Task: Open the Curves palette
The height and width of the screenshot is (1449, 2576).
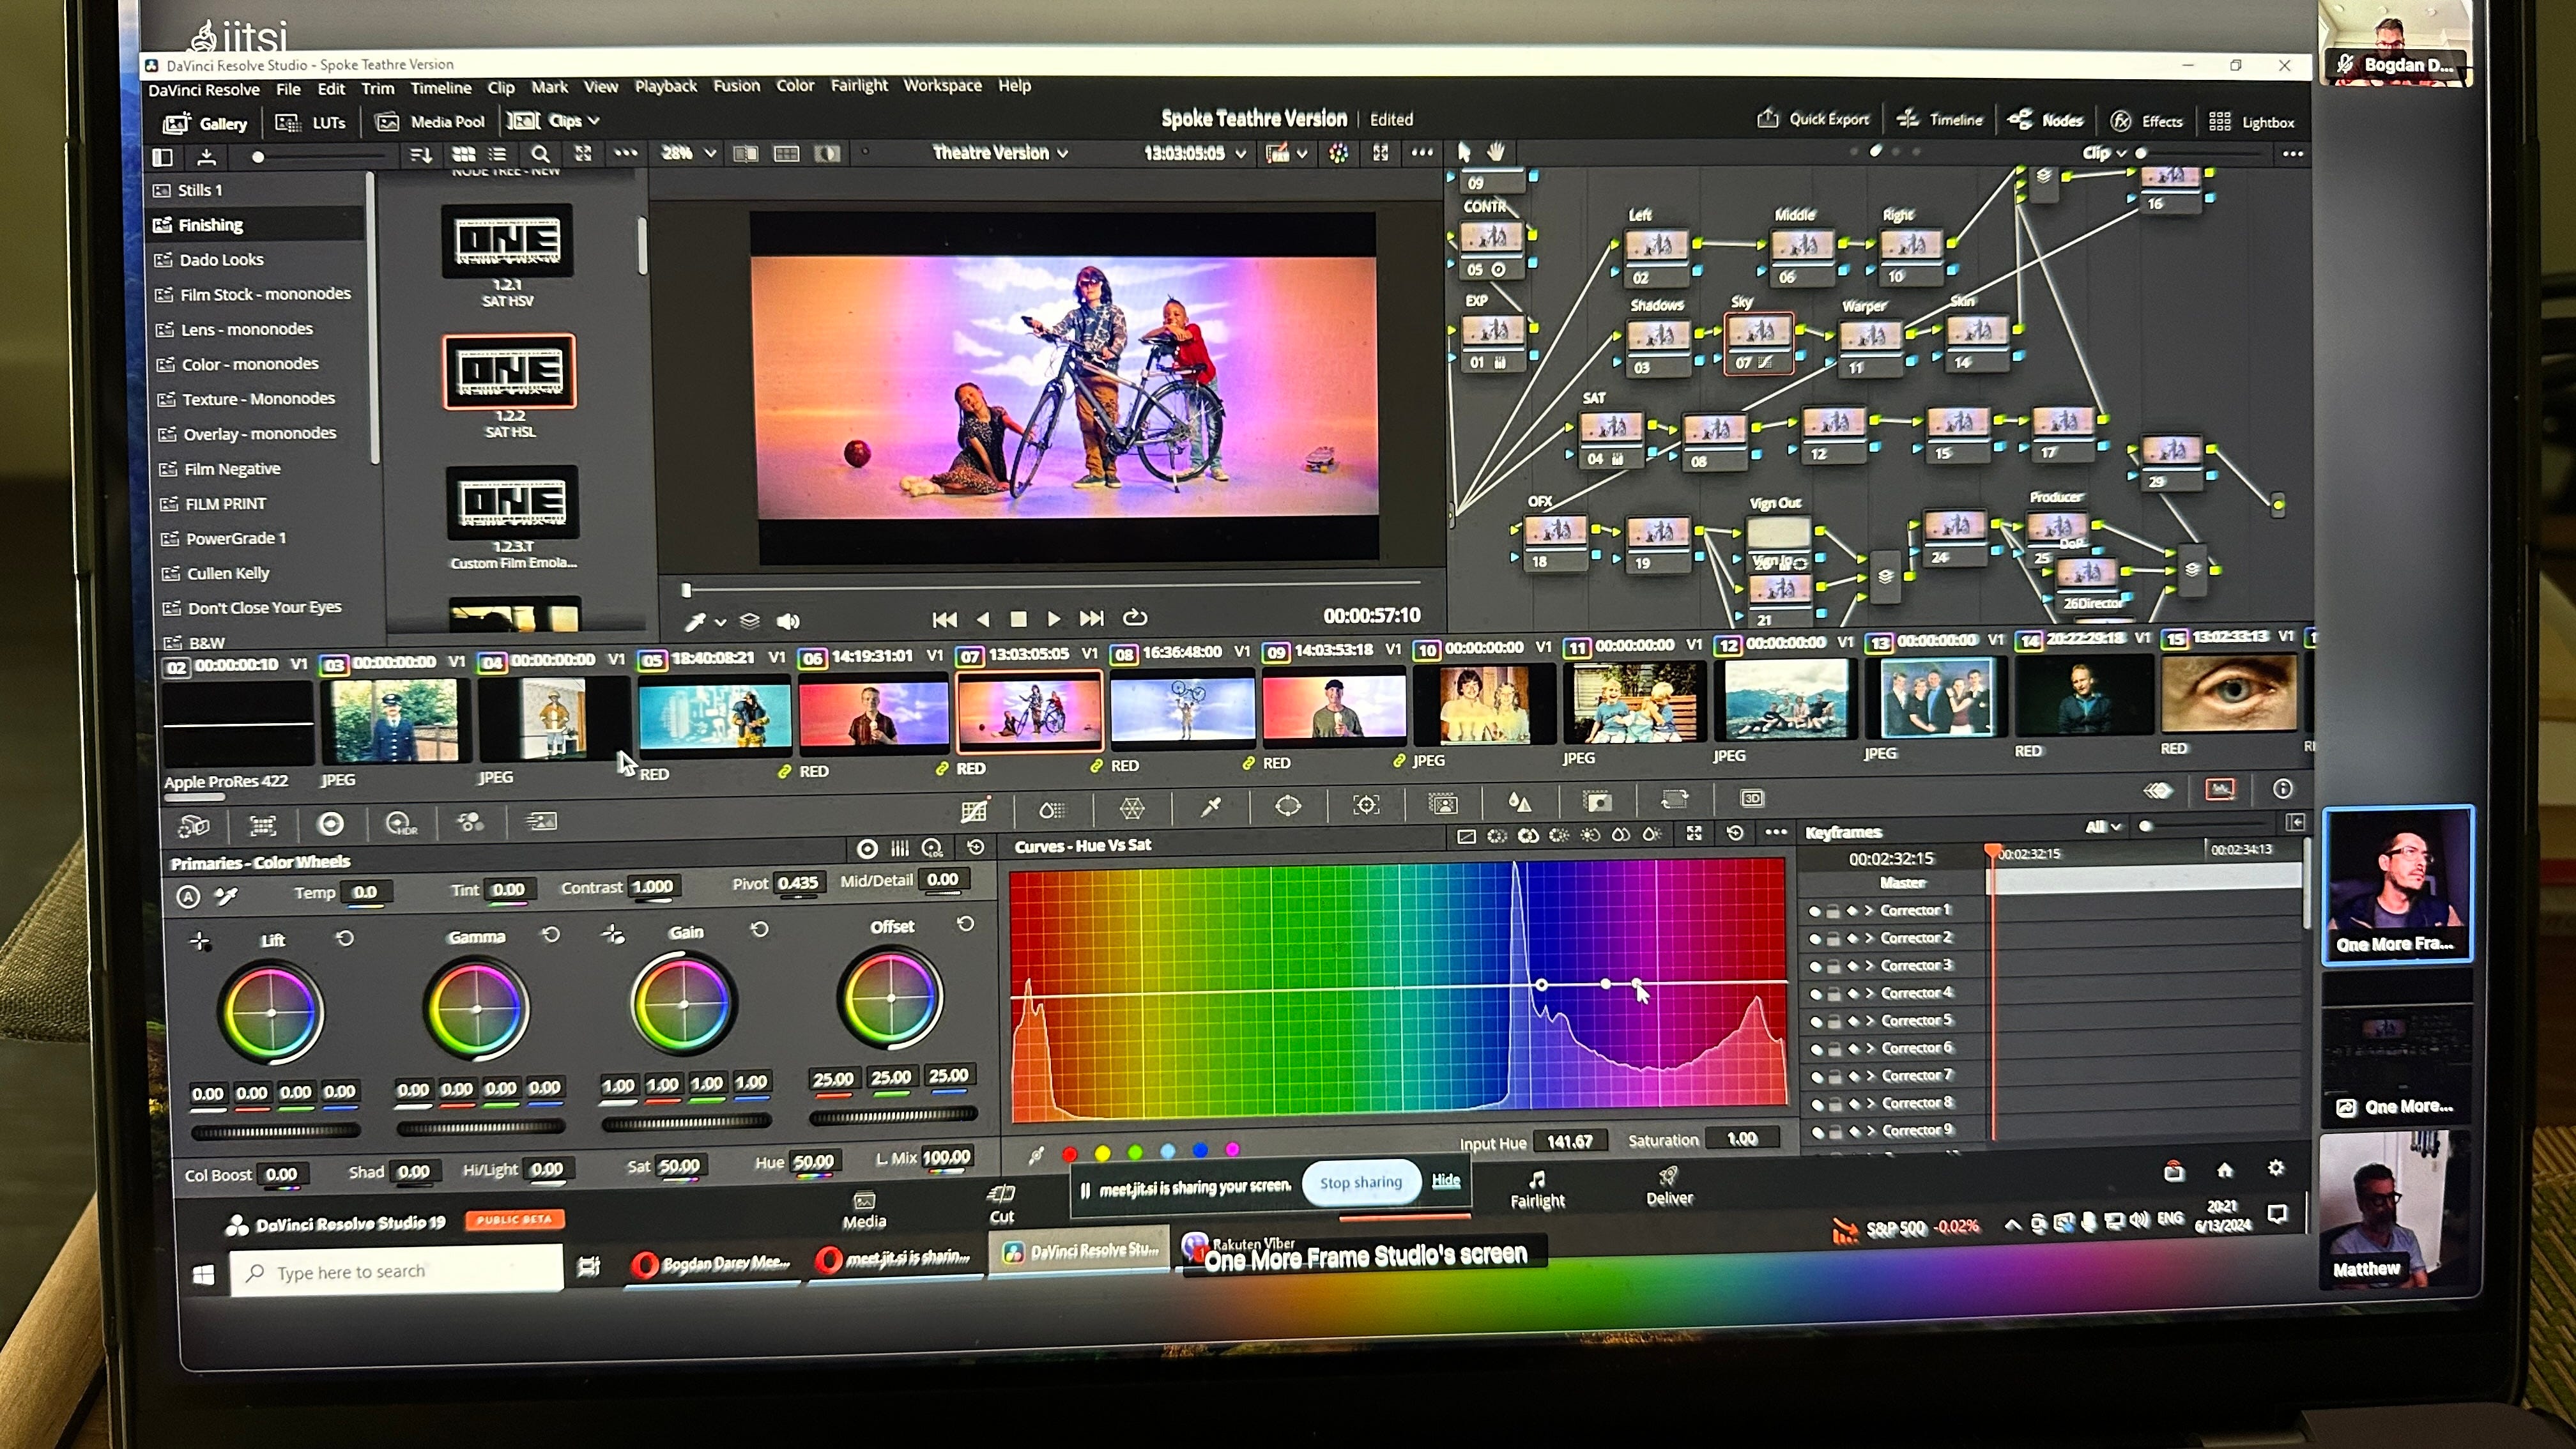Action: [974, 811]
